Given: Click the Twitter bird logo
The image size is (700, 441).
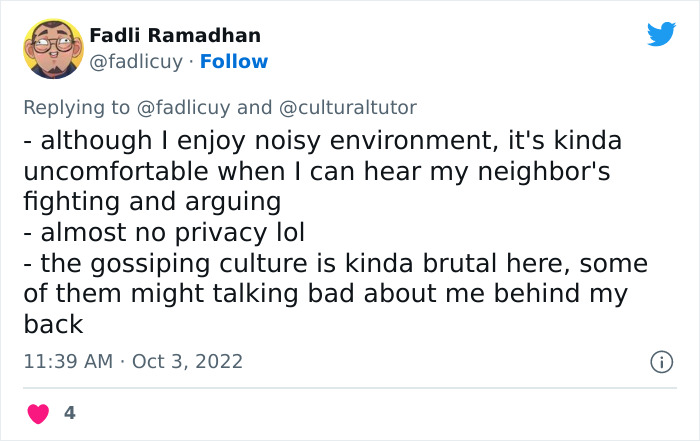Looking at the screenshot, I should [x=661, y=35].
